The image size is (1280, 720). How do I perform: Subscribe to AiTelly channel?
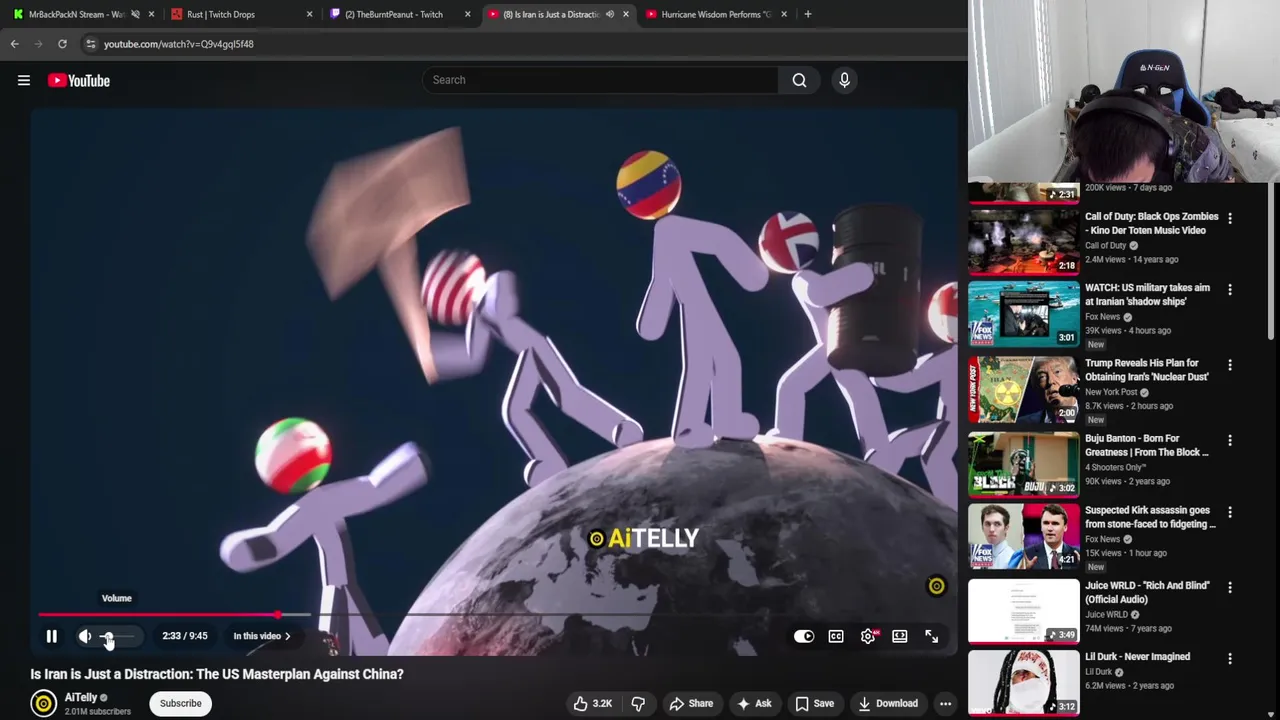tap(181, 703)
